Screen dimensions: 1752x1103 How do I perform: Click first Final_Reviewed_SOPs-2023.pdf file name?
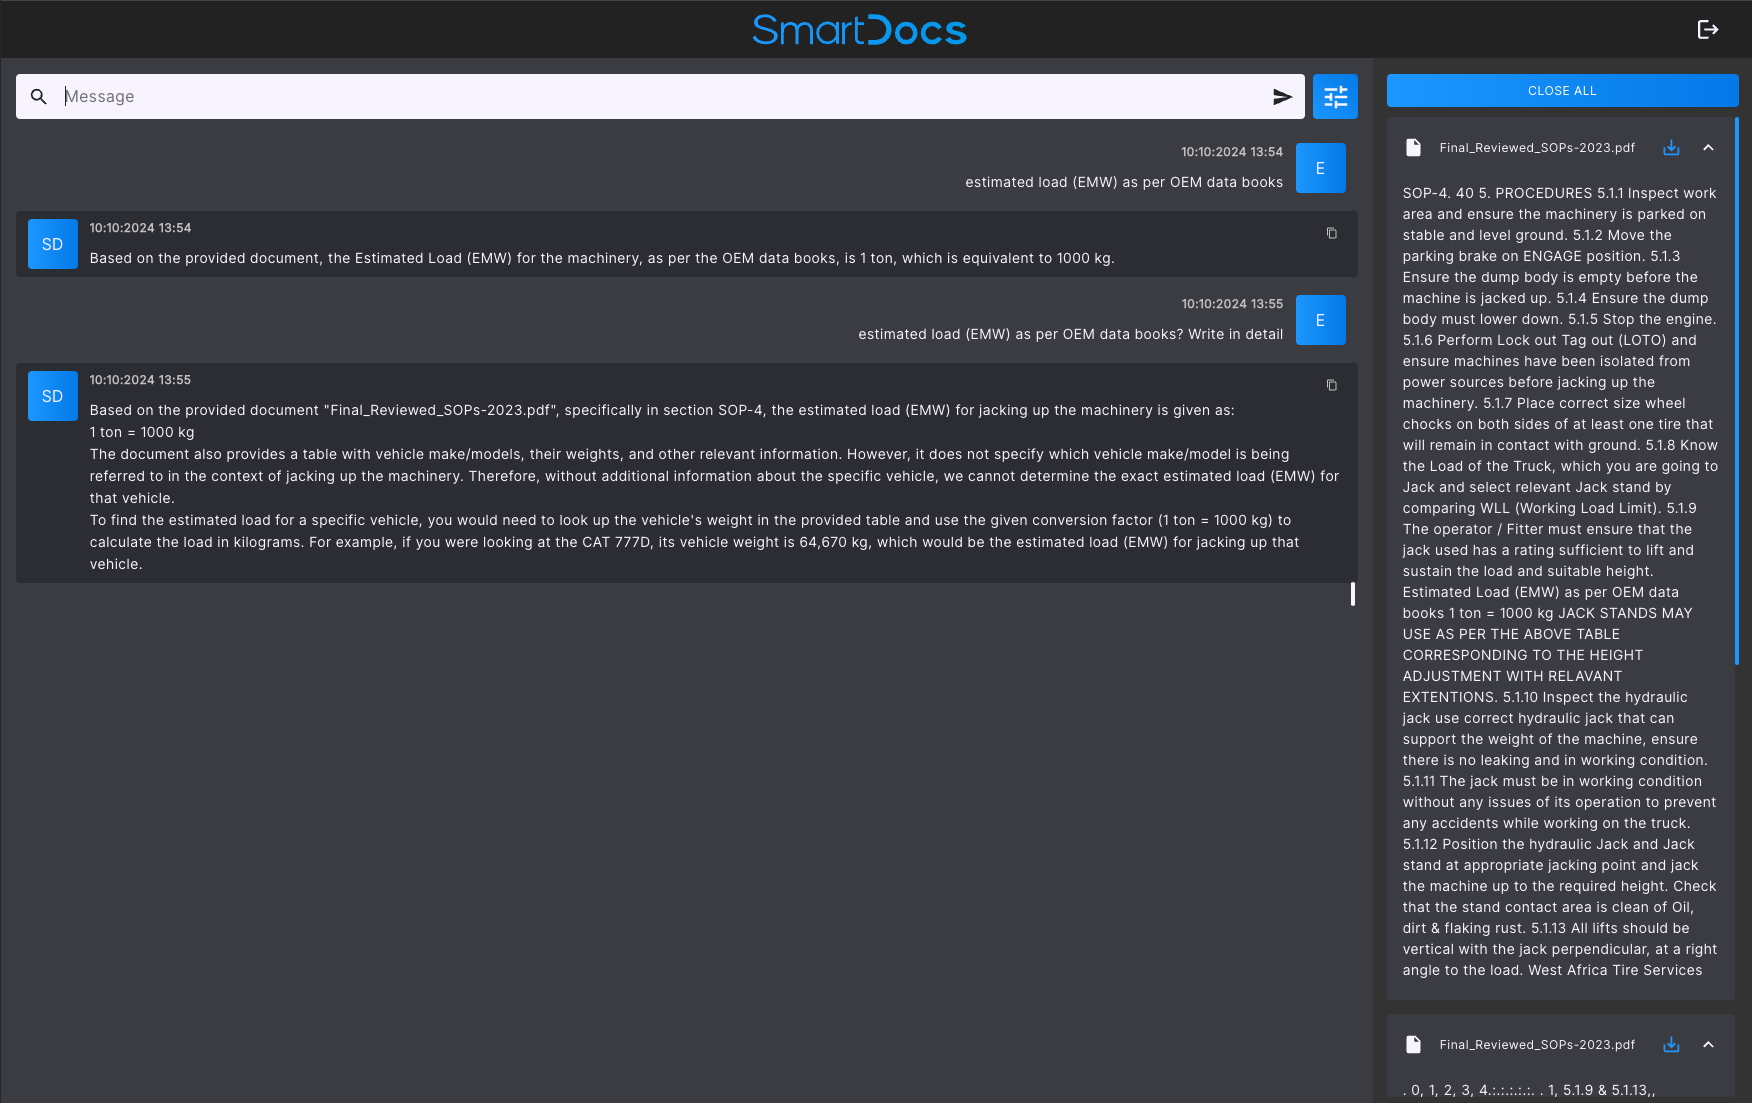point(1537,148)
